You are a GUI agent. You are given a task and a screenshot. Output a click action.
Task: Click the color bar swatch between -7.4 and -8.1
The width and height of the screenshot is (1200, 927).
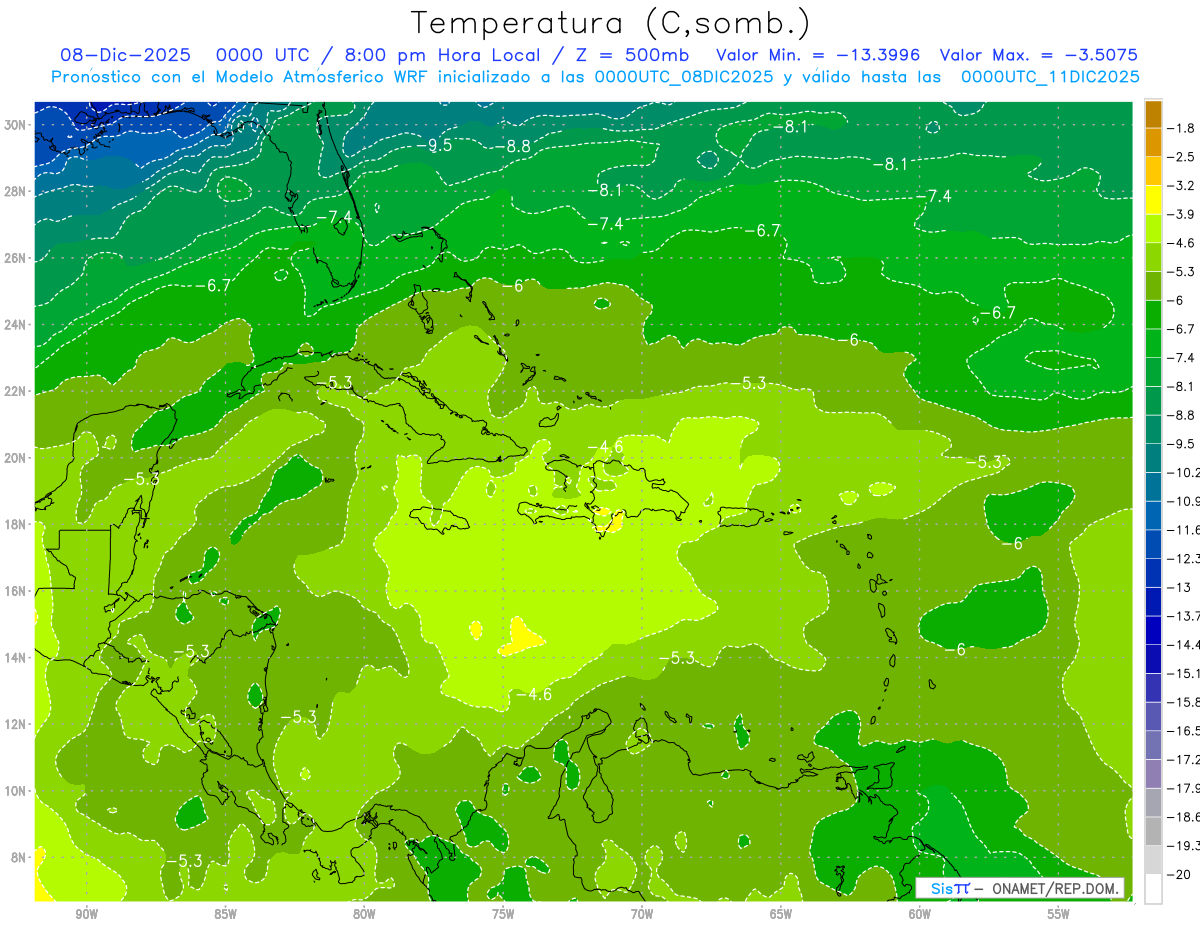click(x=1153, y=372)
